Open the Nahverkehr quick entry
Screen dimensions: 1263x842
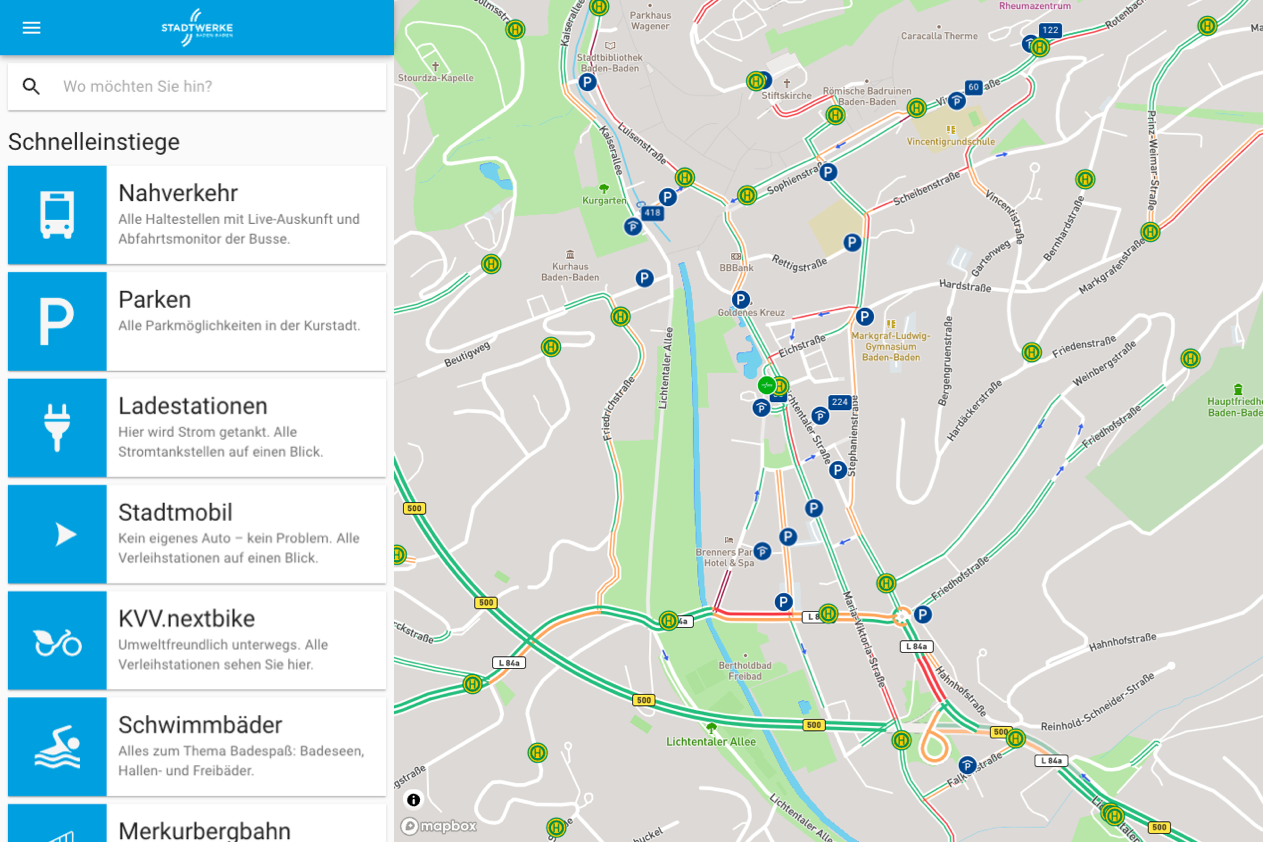point(245,215)
